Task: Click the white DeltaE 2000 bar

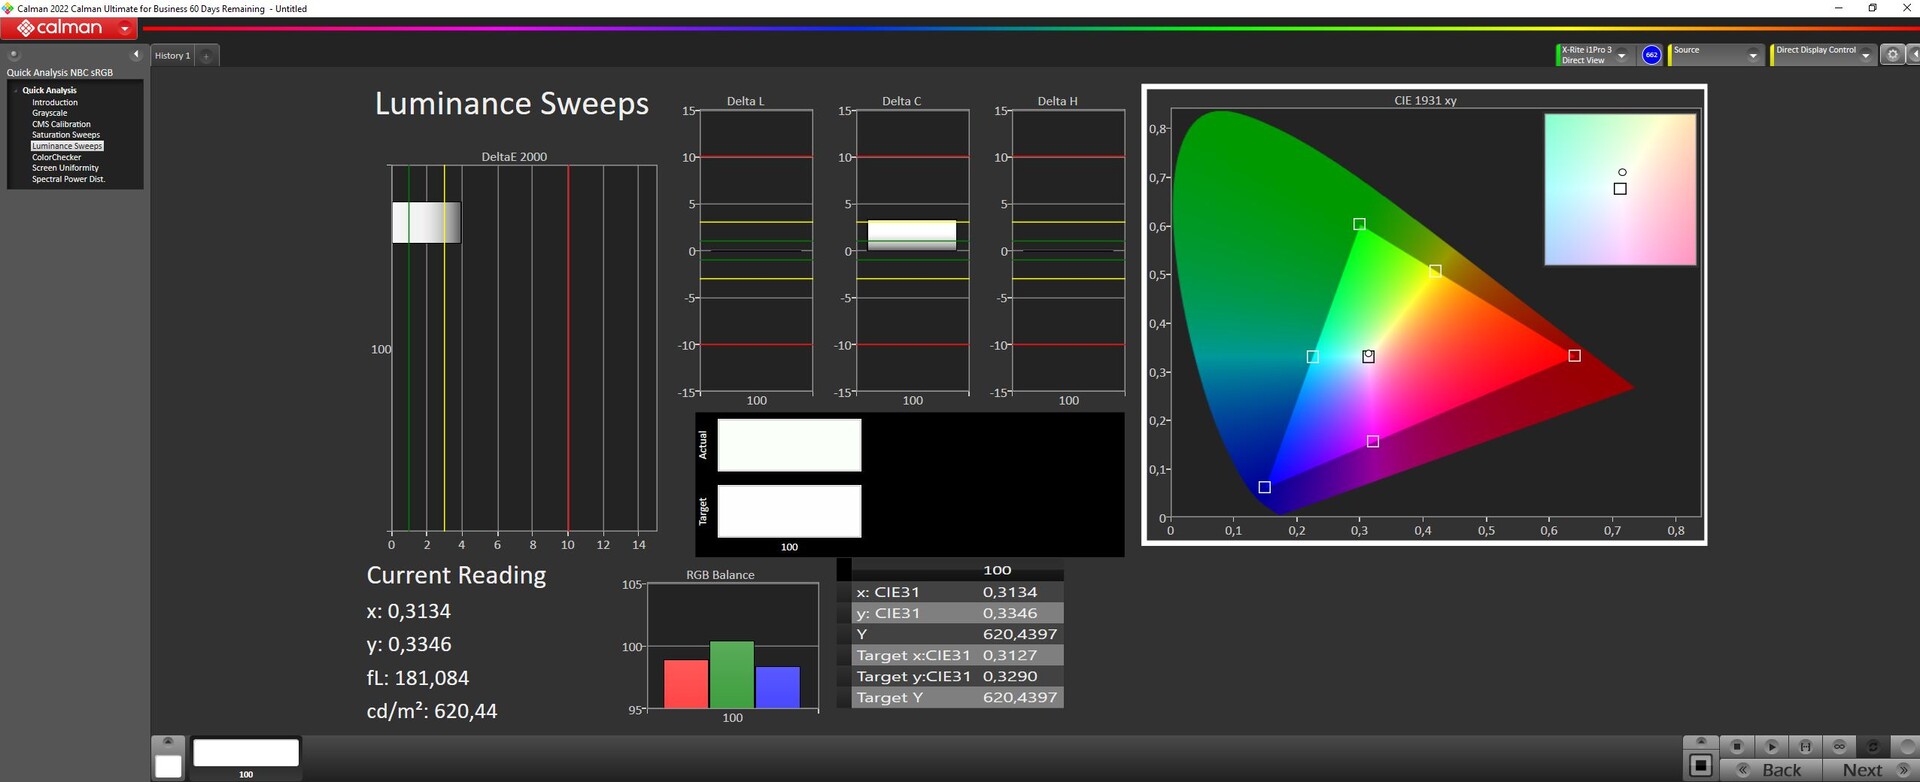Action: 426,222
